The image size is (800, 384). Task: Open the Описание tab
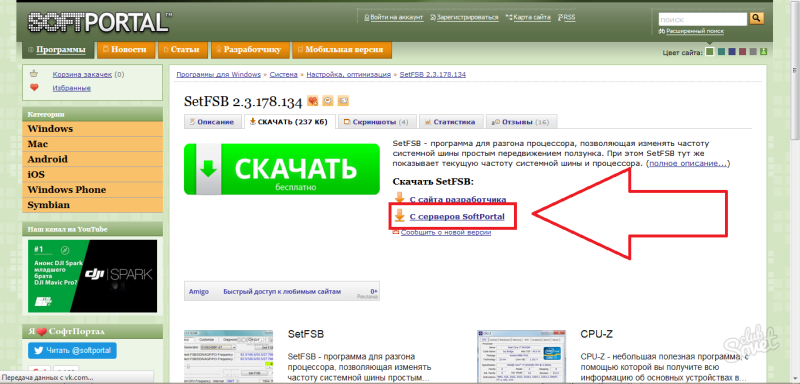click(212, 122)
